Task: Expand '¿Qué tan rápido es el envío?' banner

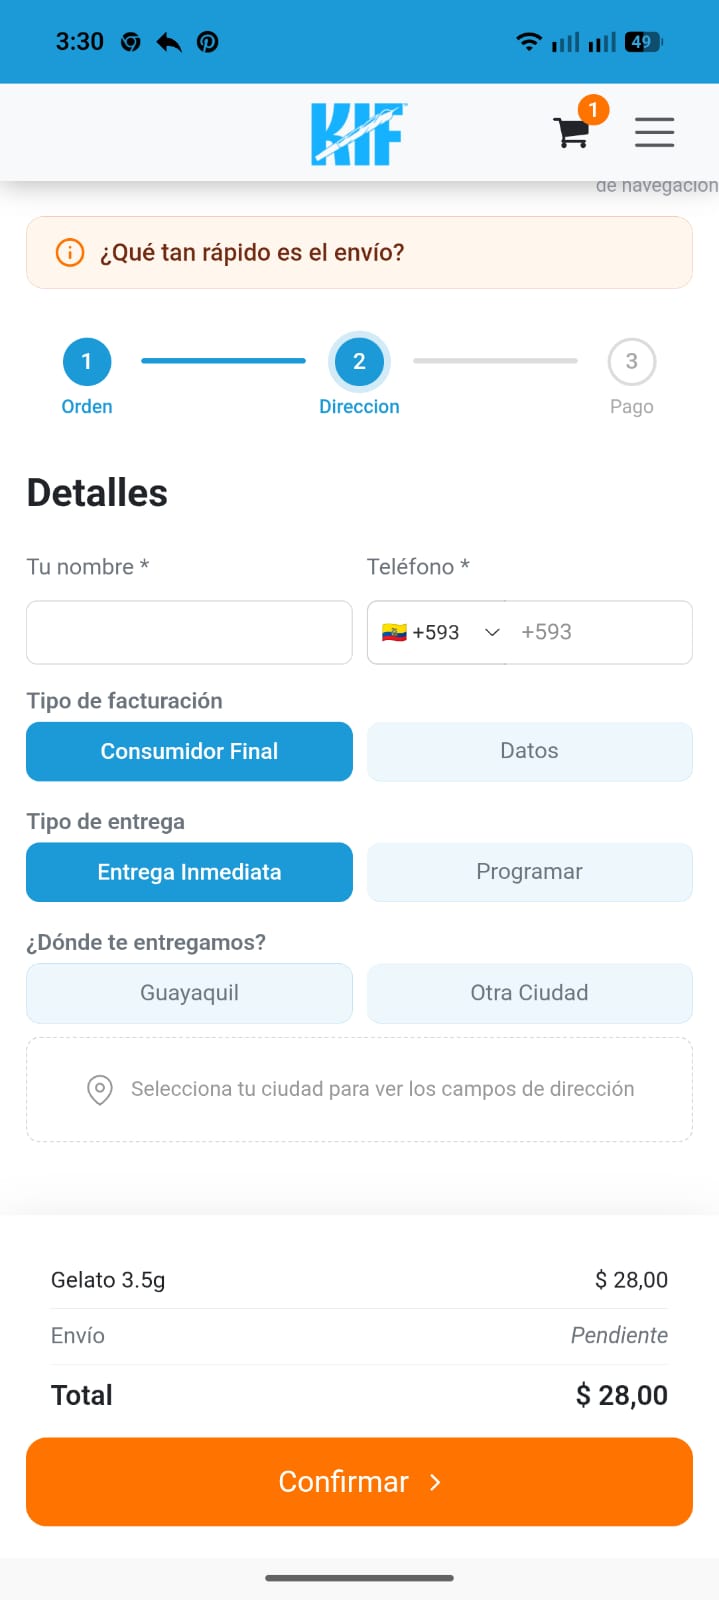Action: (359, 252)
